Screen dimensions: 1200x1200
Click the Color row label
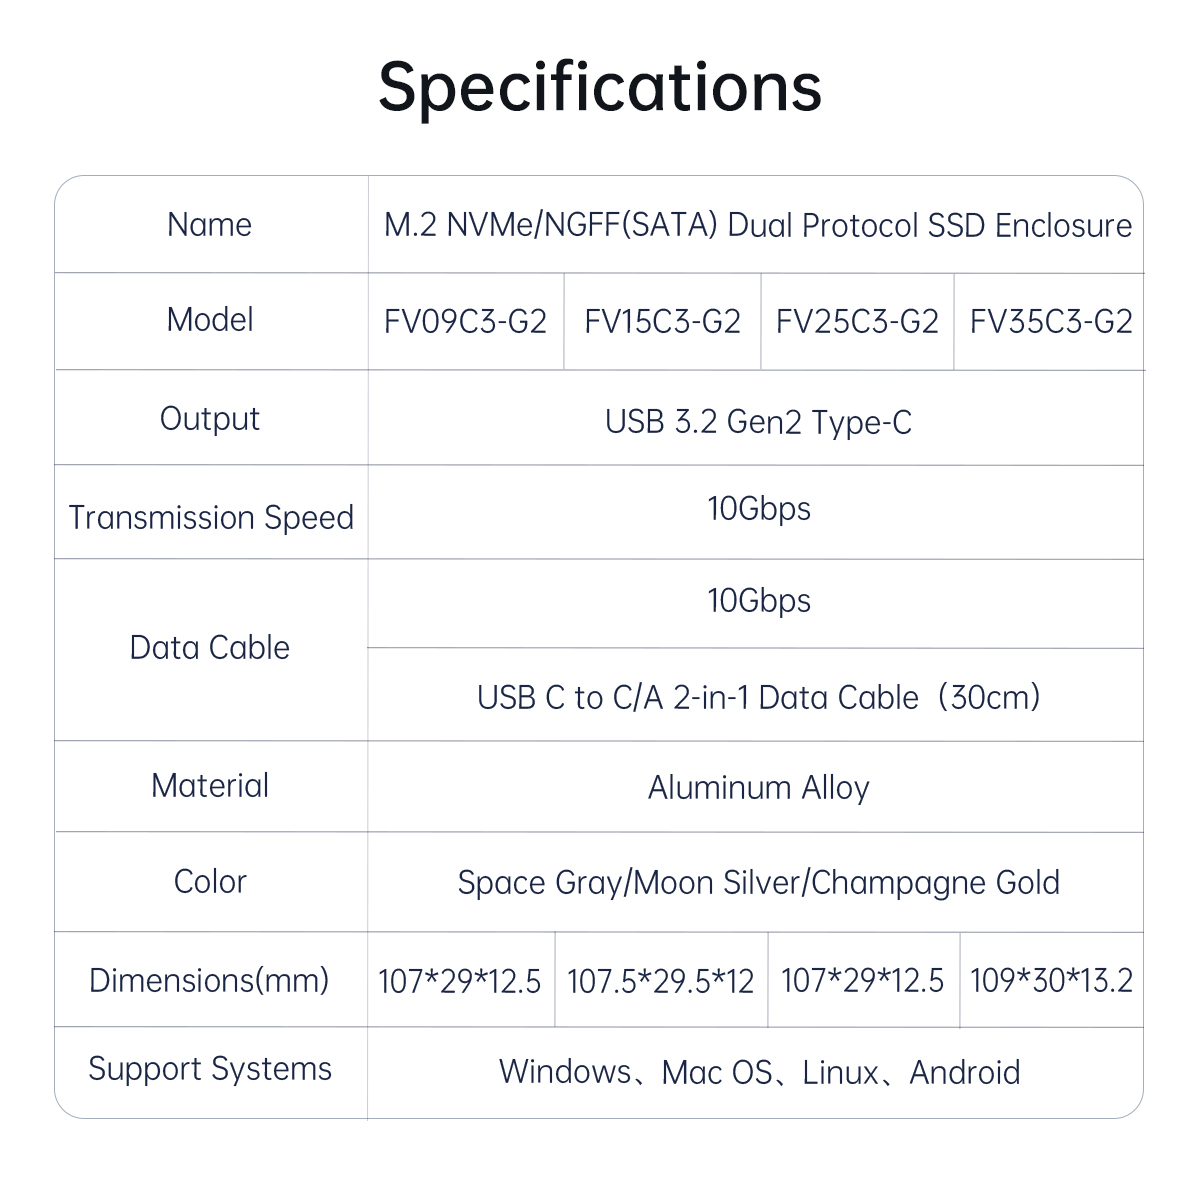210,882
